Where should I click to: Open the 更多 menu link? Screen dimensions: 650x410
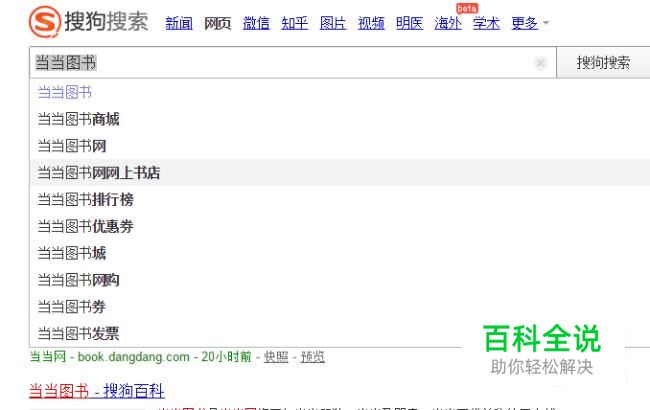pos(524,23)
